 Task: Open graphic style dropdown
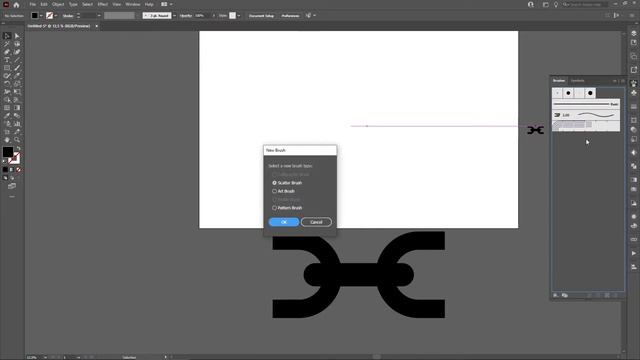coord(239,16)
